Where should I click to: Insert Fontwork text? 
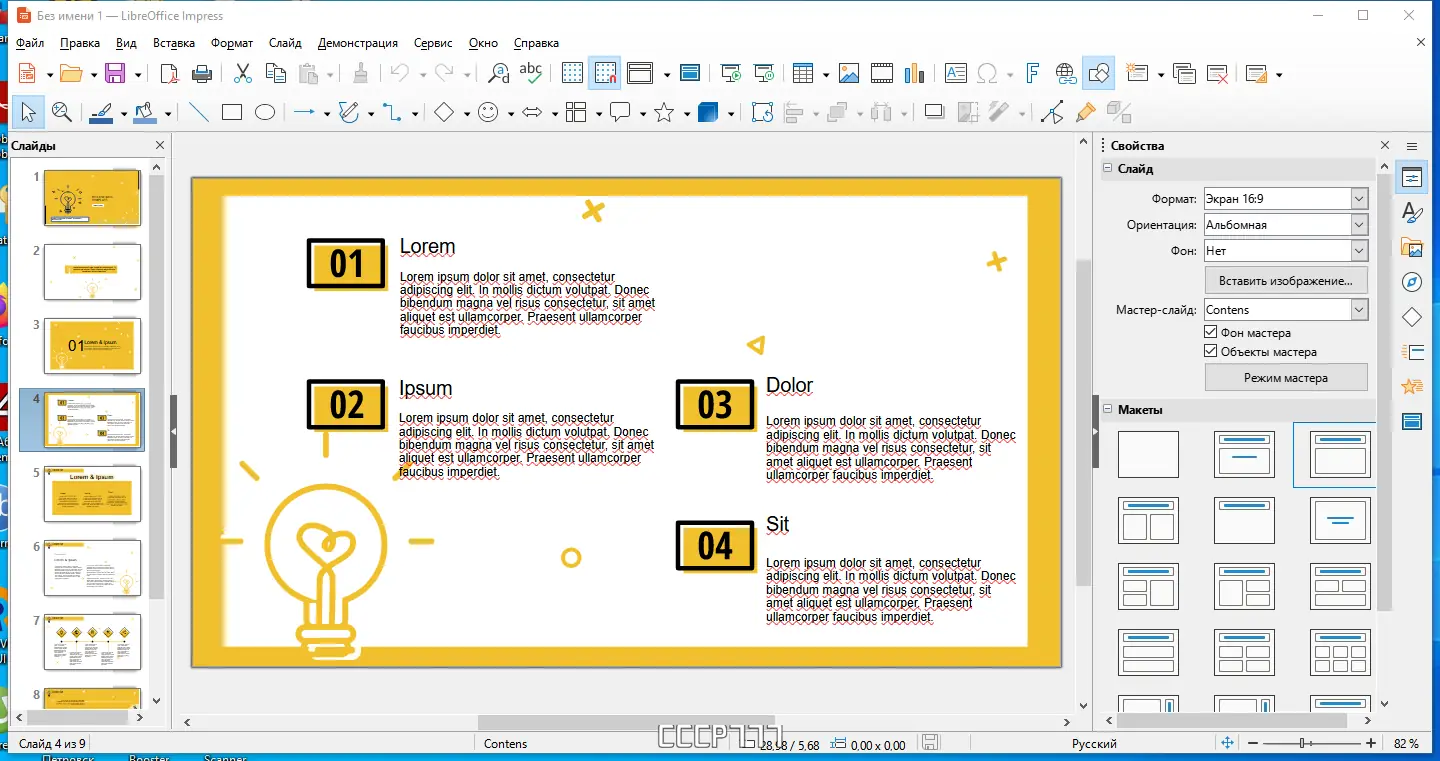[1033, 73]
